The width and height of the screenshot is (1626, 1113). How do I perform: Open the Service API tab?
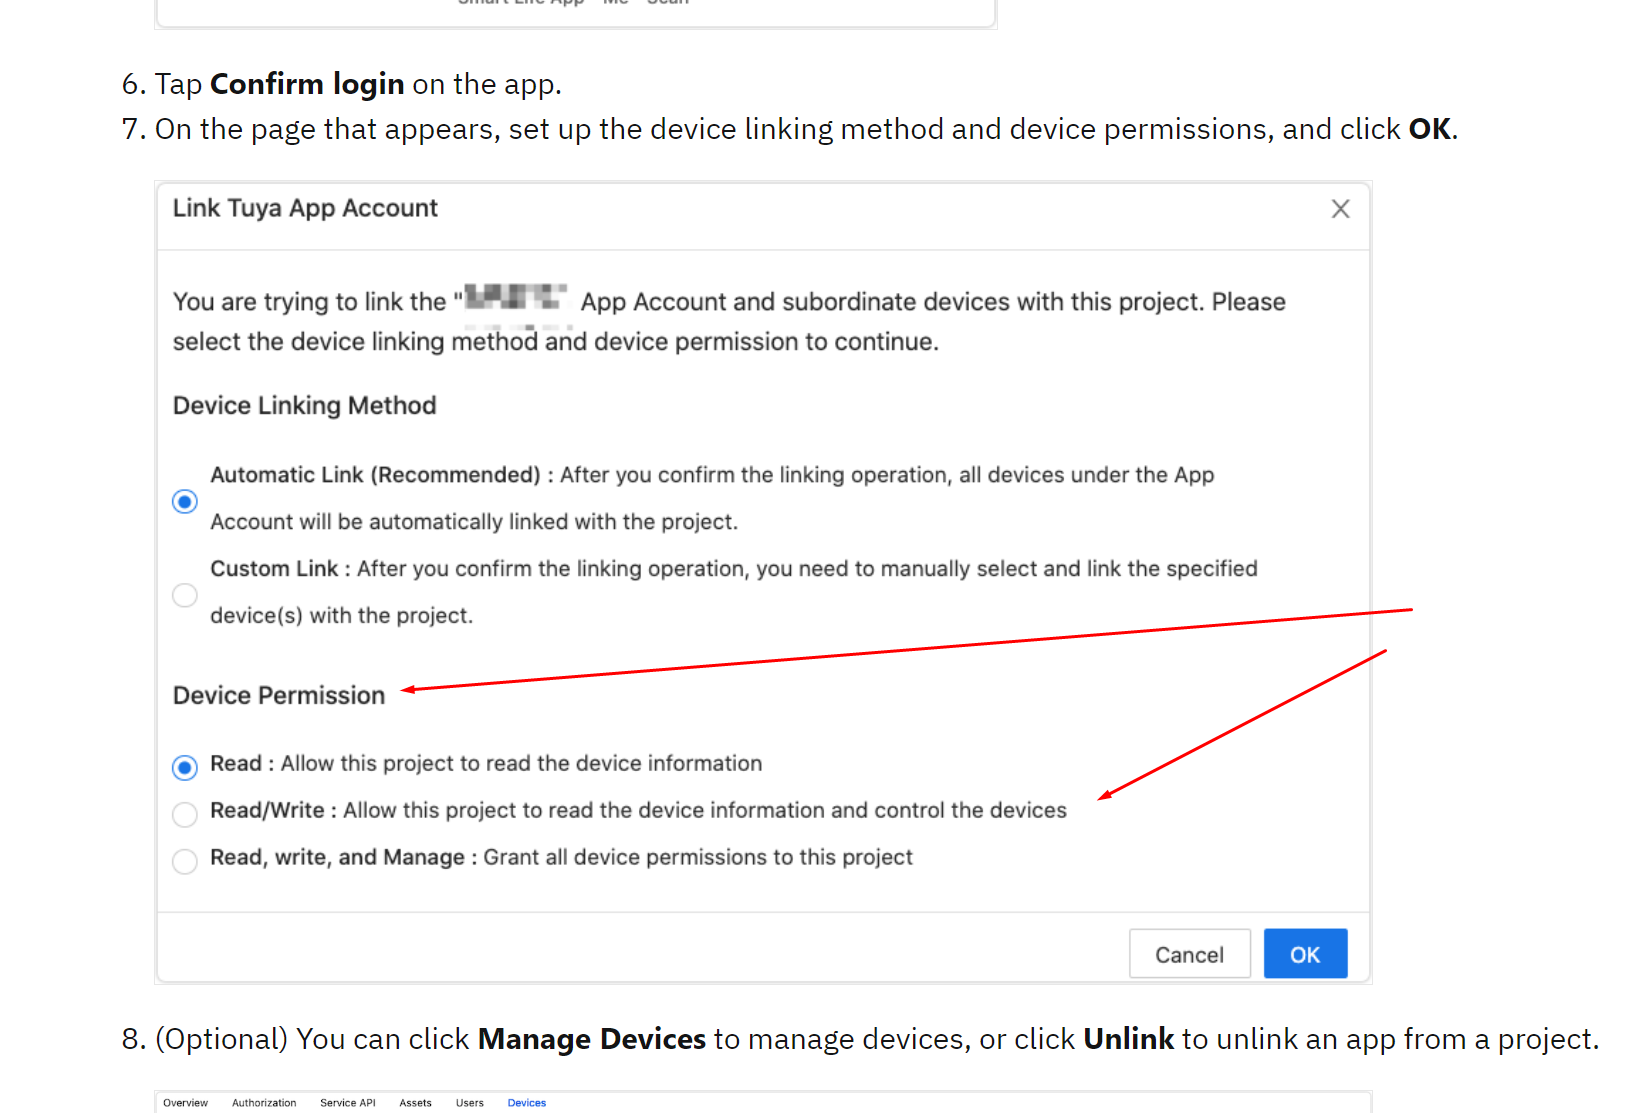(348, 1103)
